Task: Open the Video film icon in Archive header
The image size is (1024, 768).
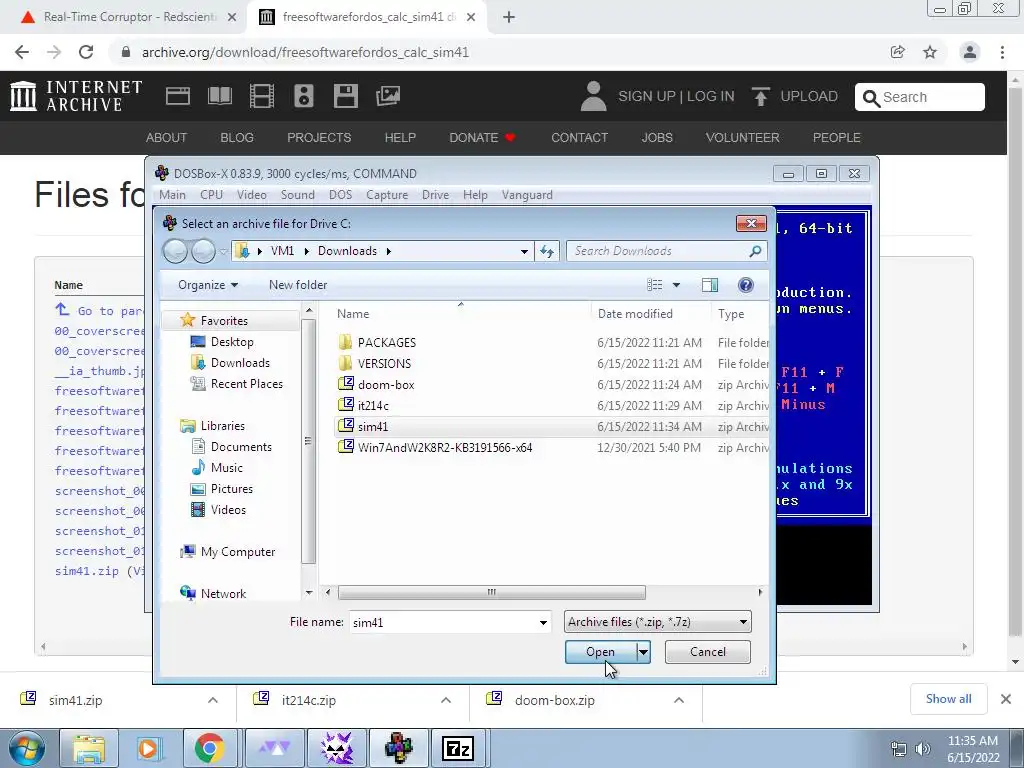Action: (262, 96)
